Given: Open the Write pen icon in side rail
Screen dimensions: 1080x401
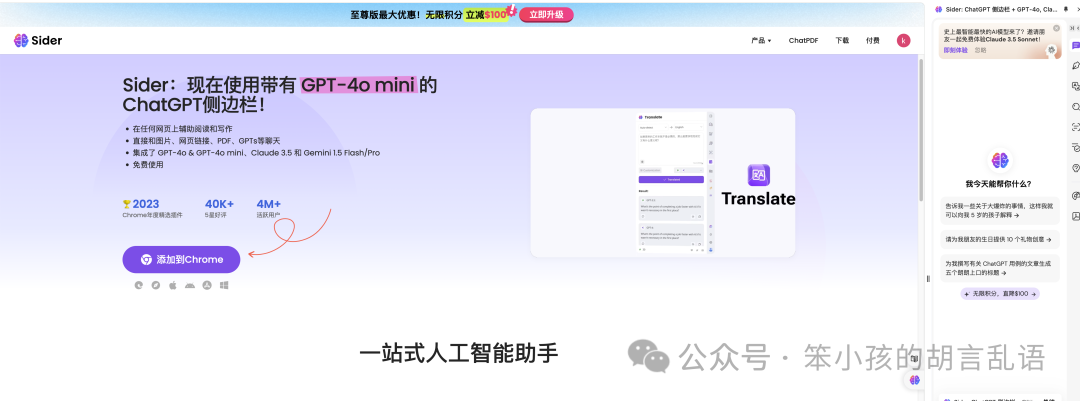Looking at the screenshot, I should pos(1076,66).
